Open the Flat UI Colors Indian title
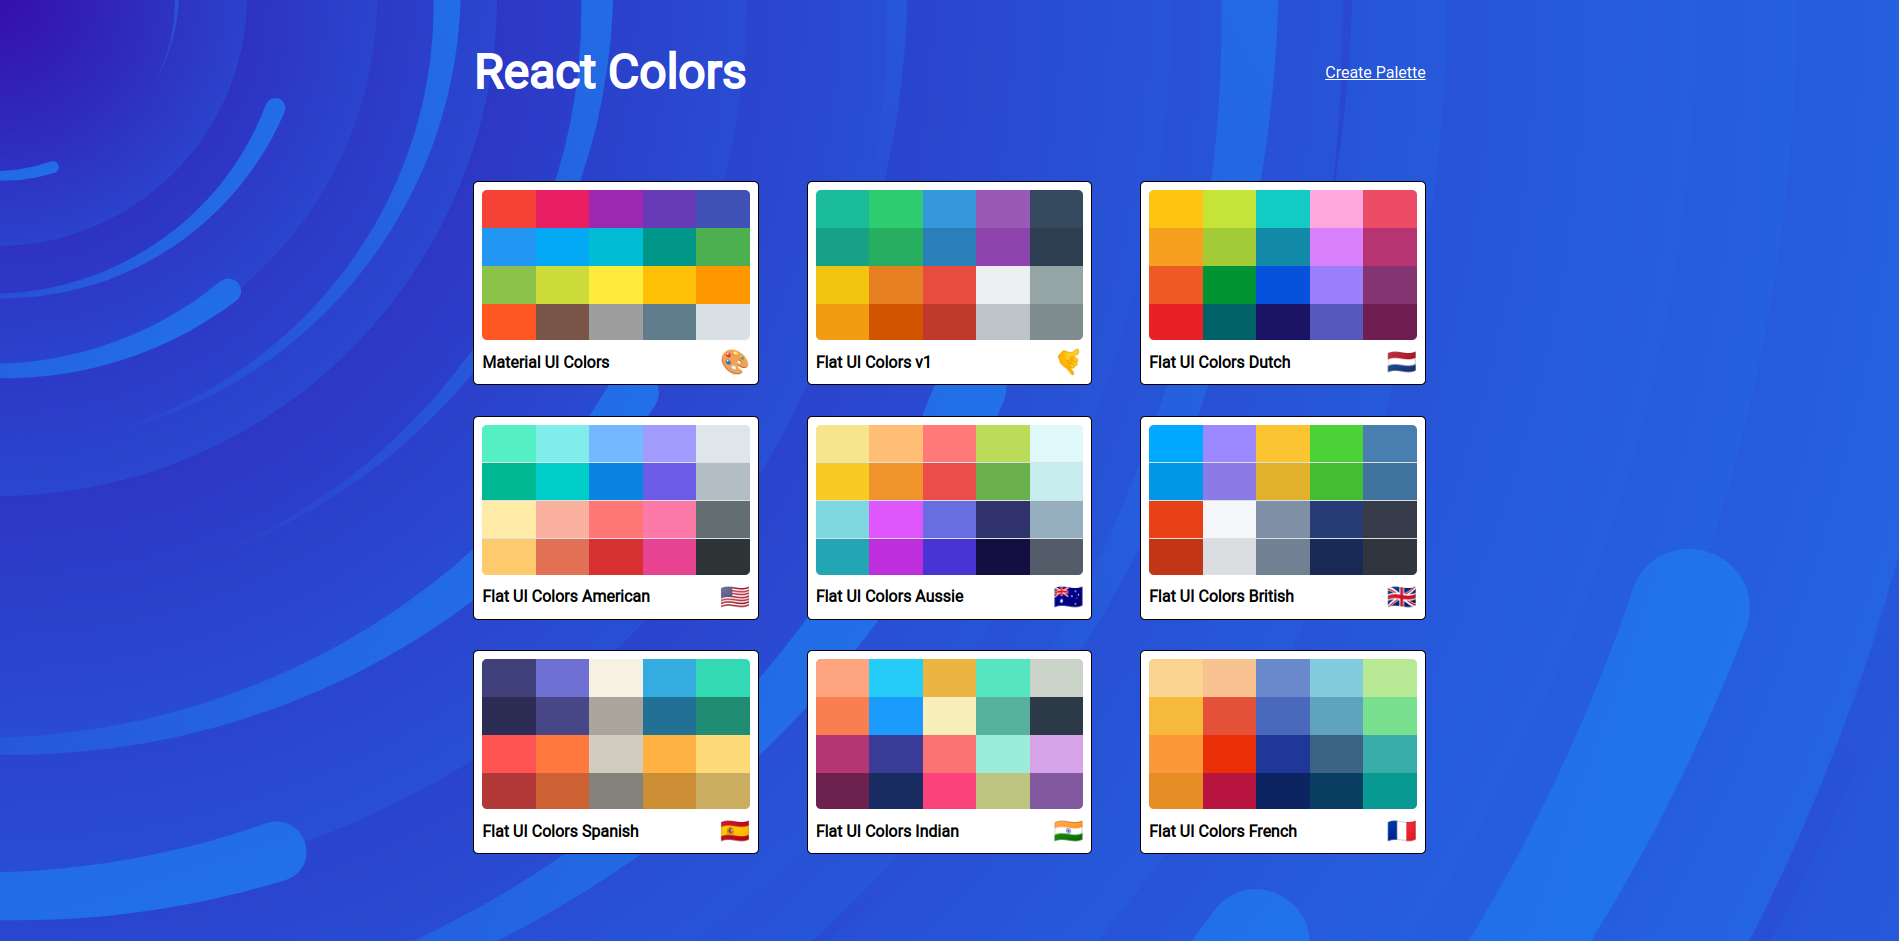 [x=888, y=831]
